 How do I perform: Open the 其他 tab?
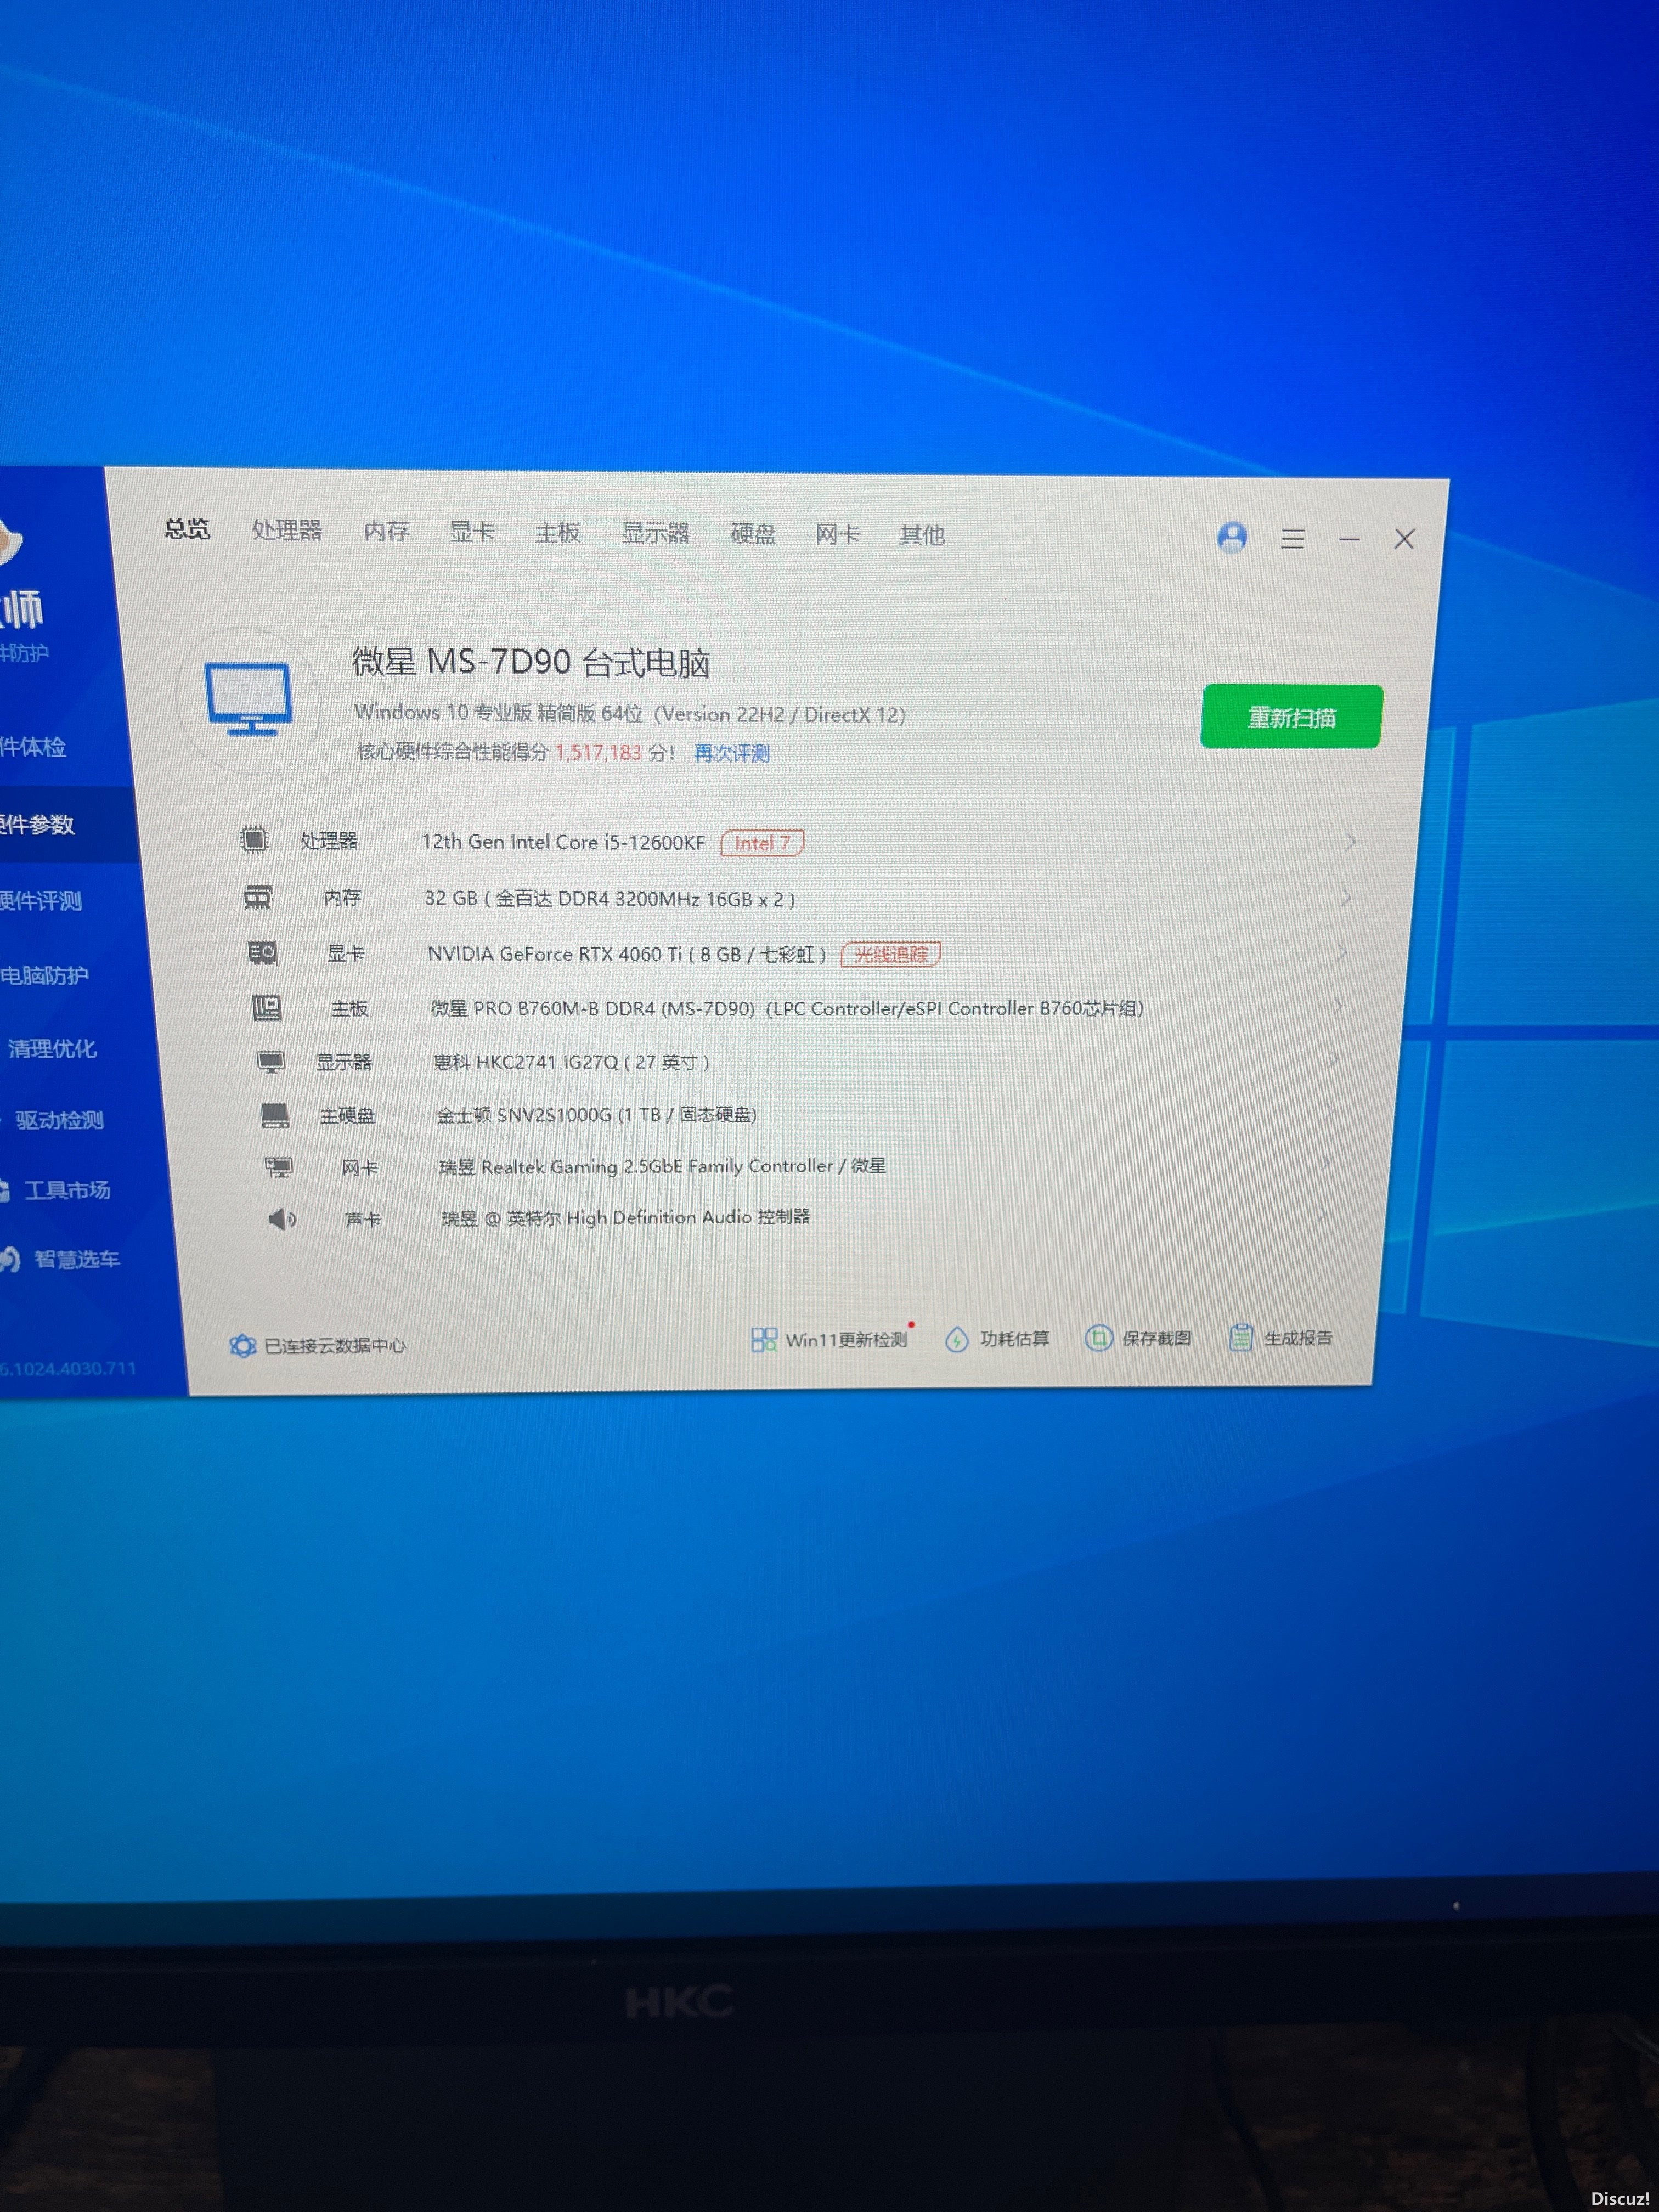tap(922, 536)
